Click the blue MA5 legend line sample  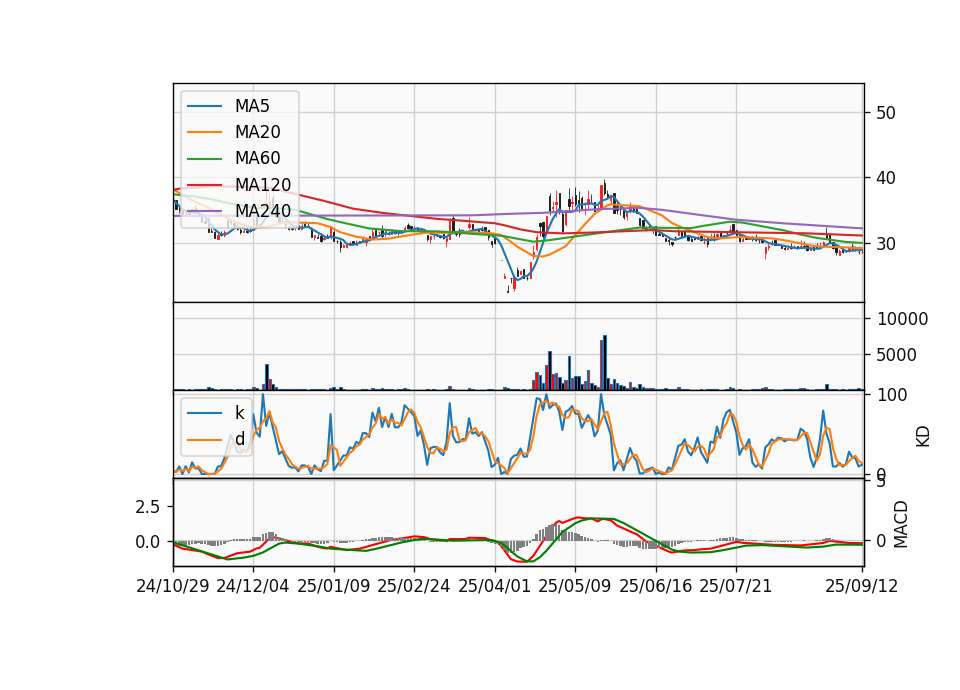point(204,107)
